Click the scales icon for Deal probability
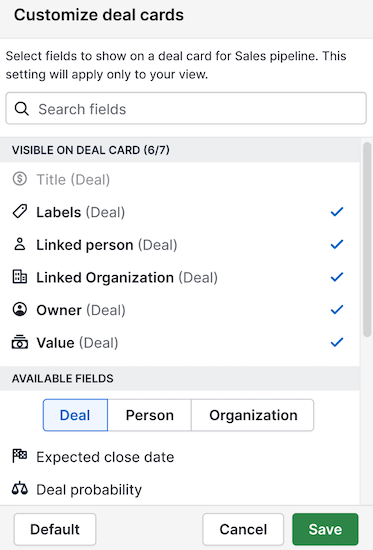The image size is (373, 550). tap(20, 489)
